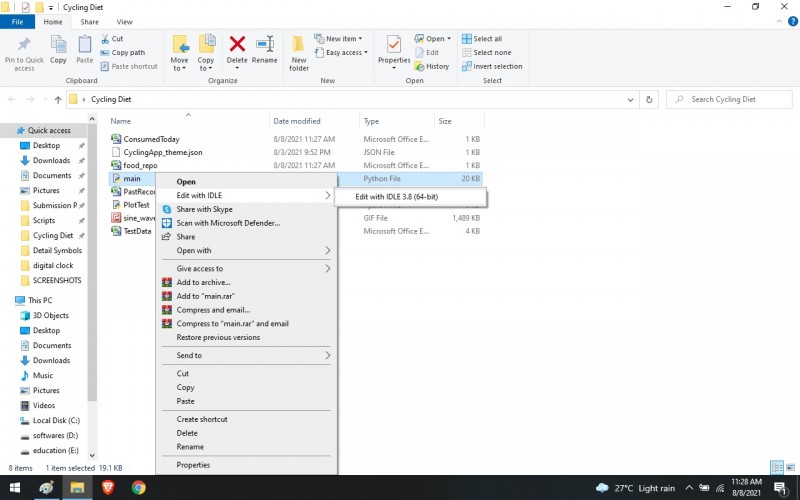
Task: Click the Cut scissors icon in ribbon
Action: pyautogui.click(x=105, y=39)
